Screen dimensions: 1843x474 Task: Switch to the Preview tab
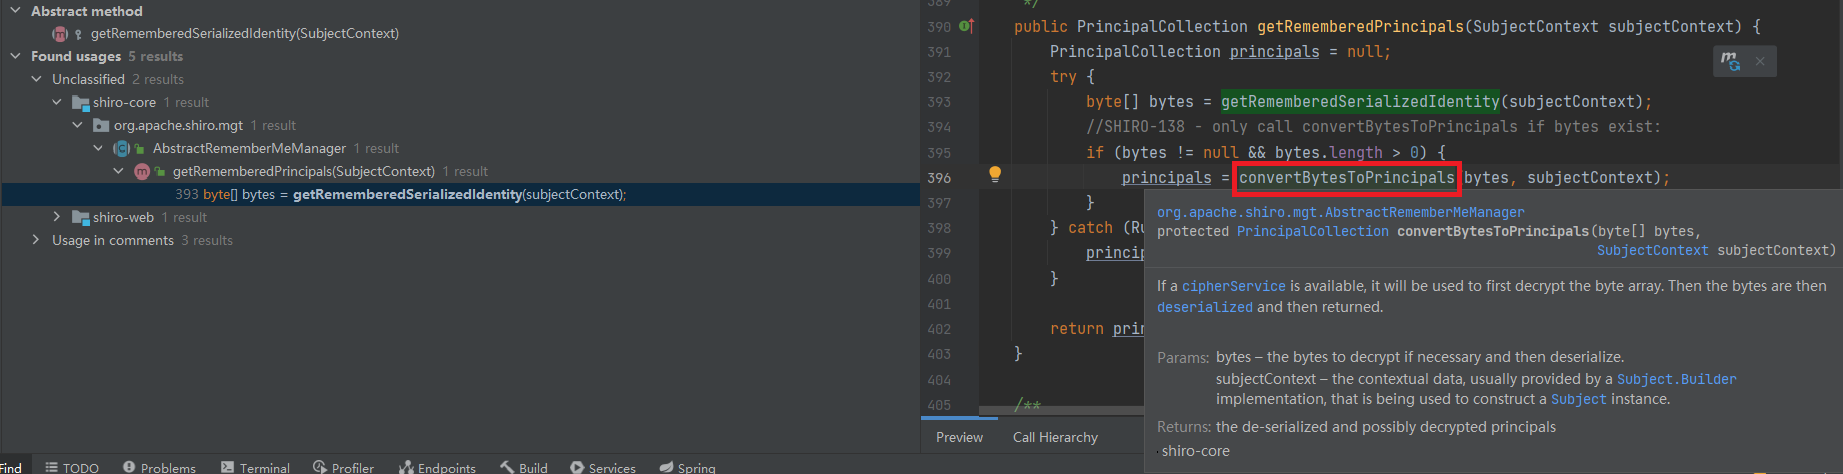coord(959,437)
